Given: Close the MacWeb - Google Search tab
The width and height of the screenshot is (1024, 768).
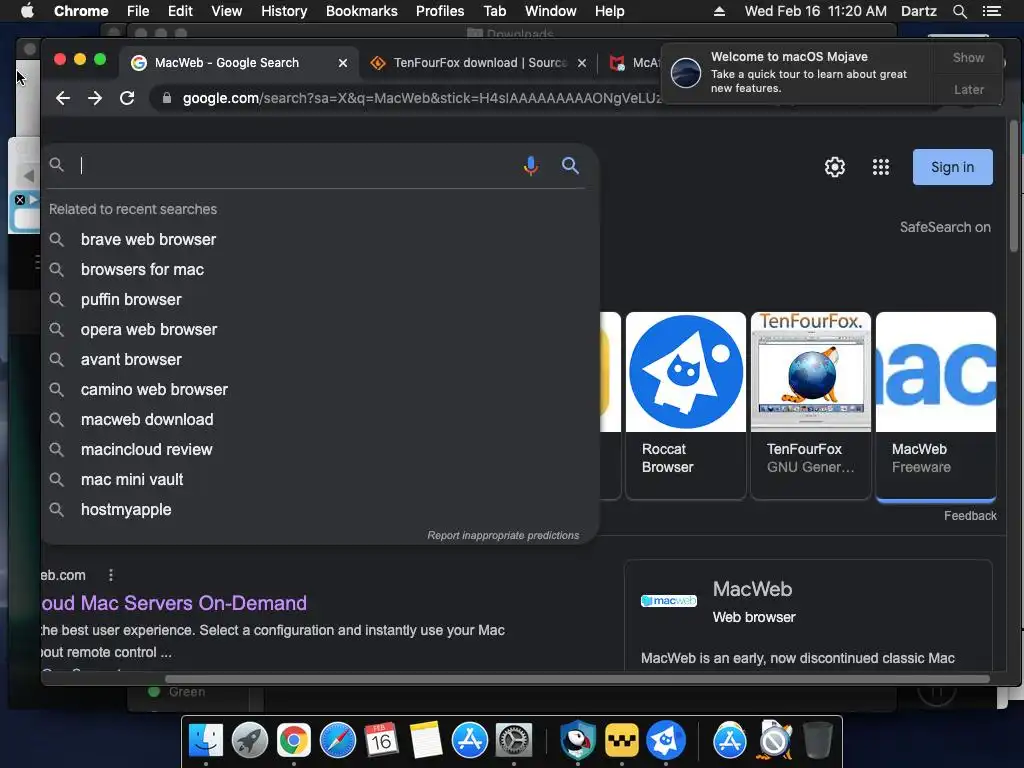Looking at the screenshot, I should pyautogui.click(x=343, y=63).
